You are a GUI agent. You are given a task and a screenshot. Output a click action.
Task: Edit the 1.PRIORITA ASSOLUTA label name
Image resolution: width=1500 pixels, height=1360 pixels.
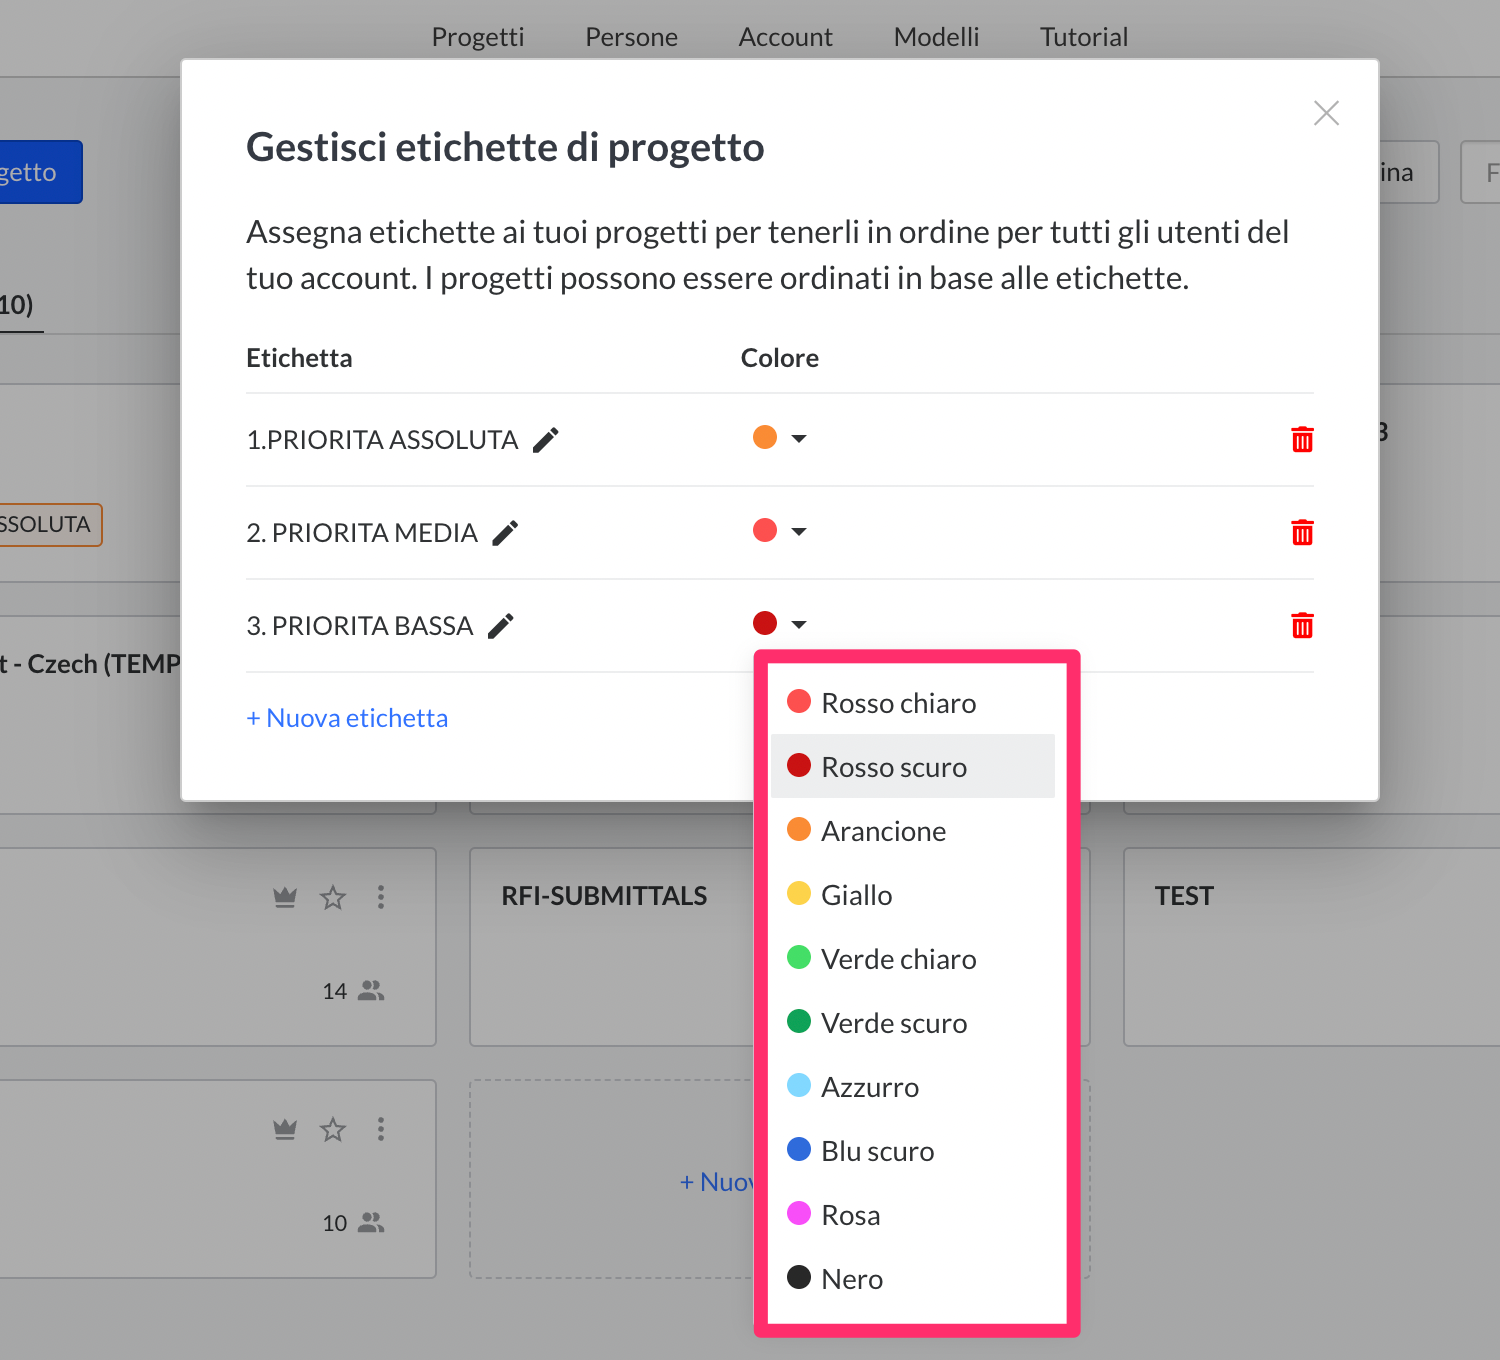point(545,440)
